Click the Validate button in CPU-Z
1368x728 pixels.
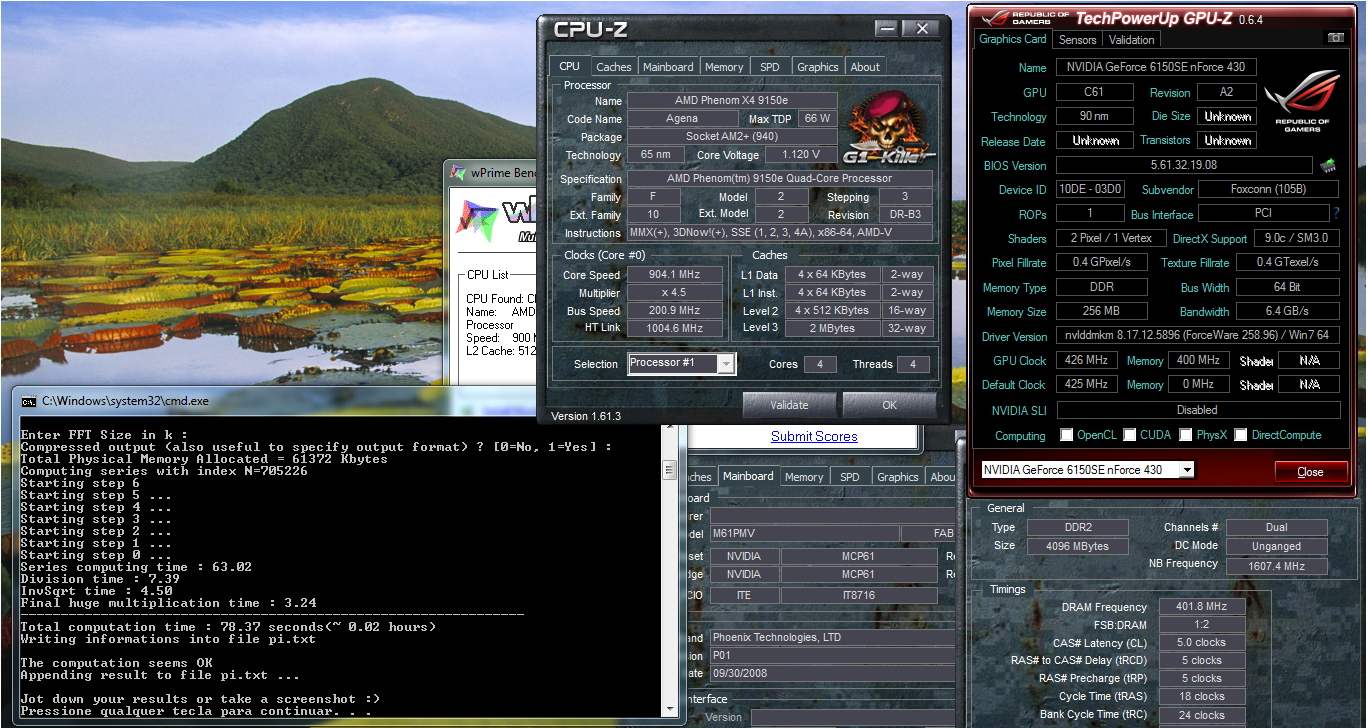[789, 405]
